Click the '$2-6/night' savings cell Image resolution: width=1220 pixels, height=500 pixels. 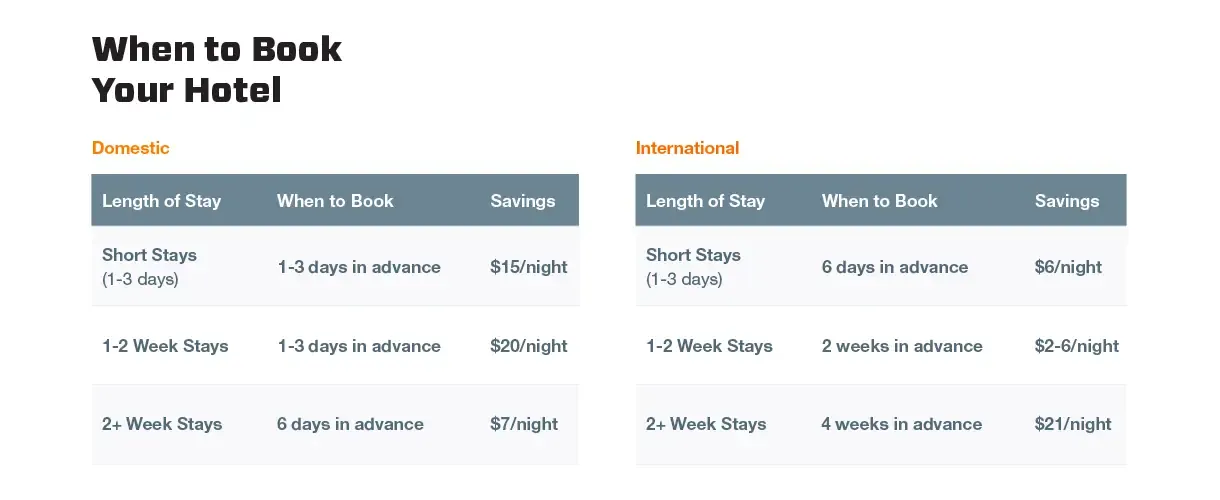[1076, 346]
